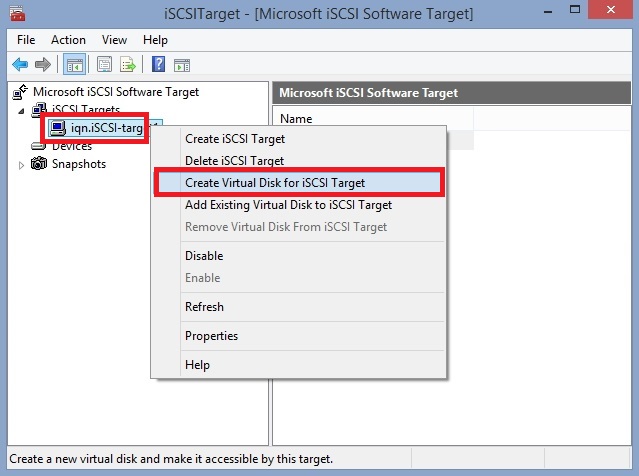
Task: Click the iqn.iSCSI-targ computer icon
Action: [x=57, y=128]
